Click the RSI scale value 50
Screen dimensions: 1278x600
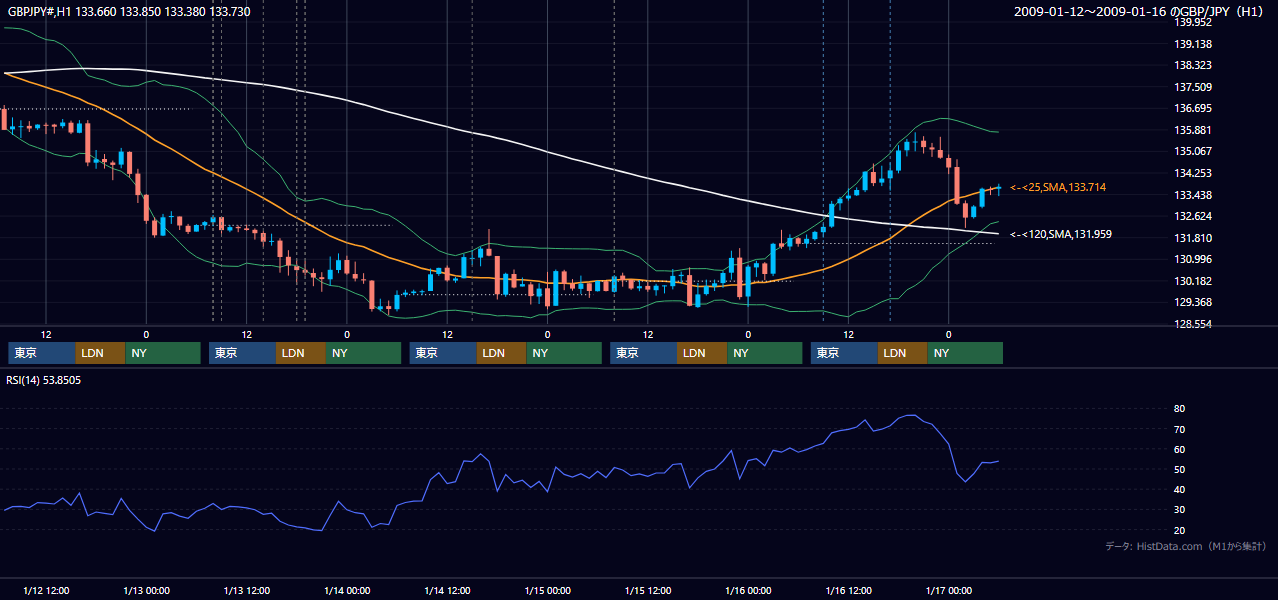(1180, 469)
